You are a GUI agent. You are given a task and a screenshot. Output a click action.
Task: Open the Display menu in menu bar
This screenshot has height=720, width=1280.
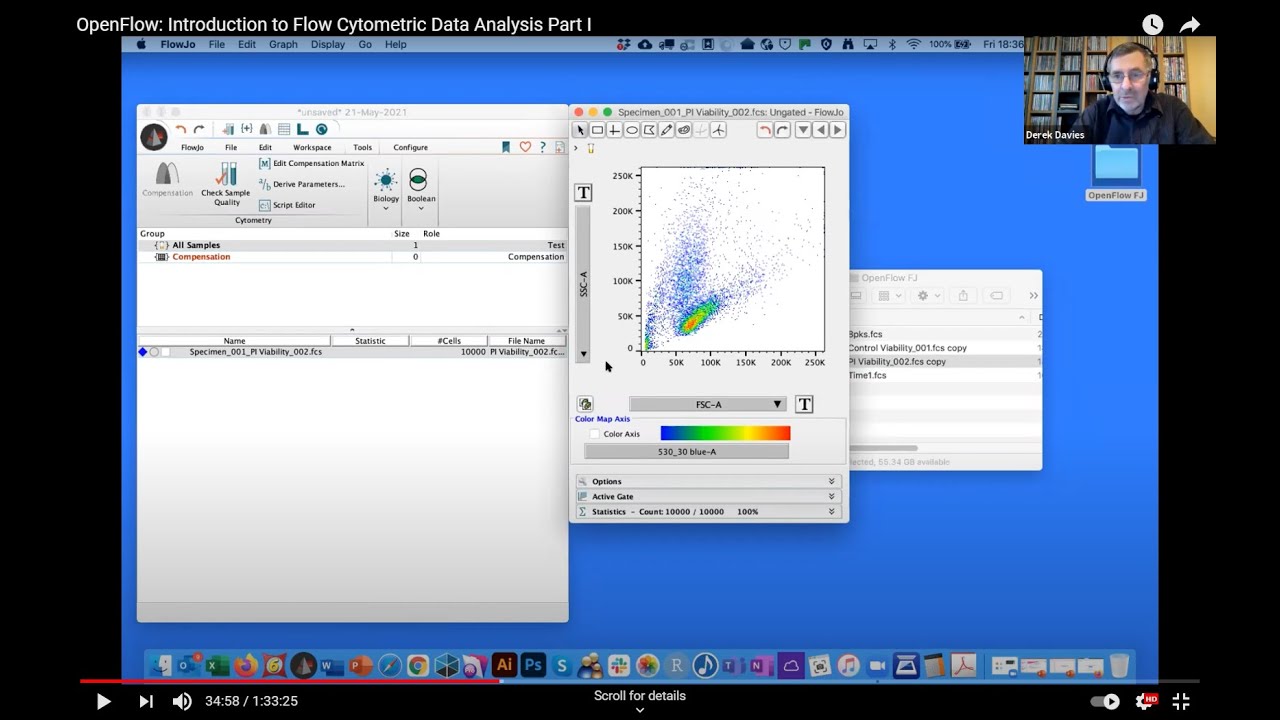coord(328,44)
